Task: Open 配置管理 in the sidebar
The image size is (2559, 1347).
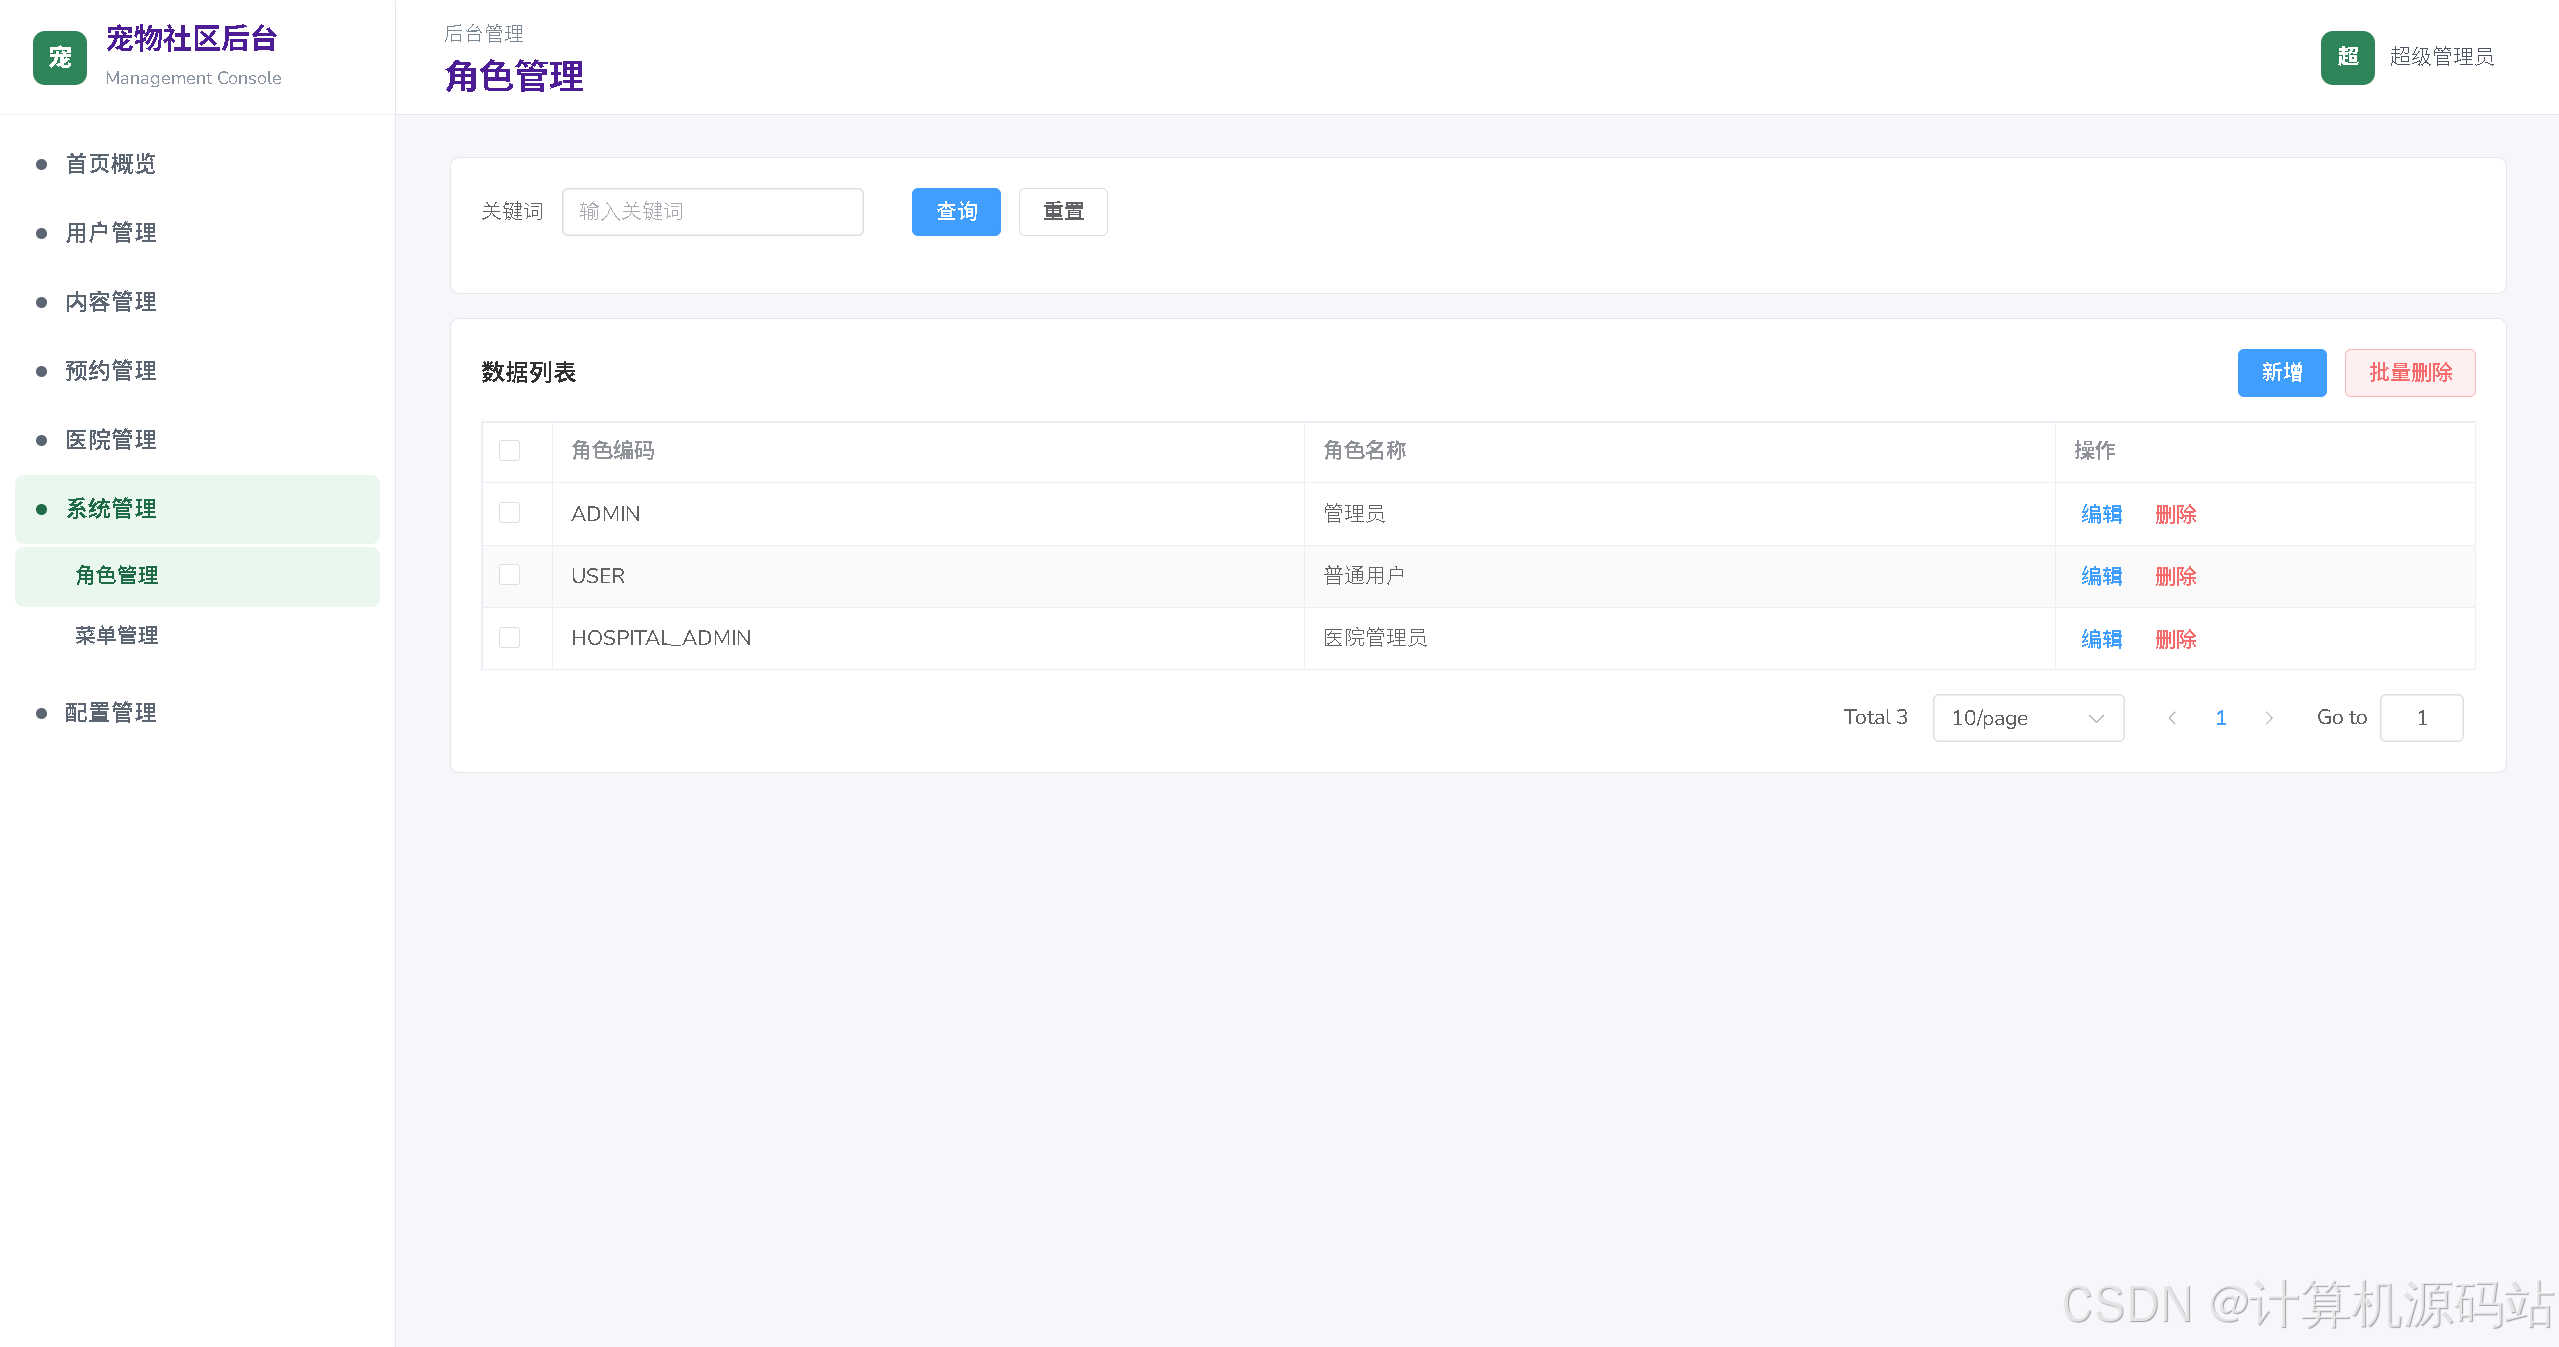Action: [197, 713]
